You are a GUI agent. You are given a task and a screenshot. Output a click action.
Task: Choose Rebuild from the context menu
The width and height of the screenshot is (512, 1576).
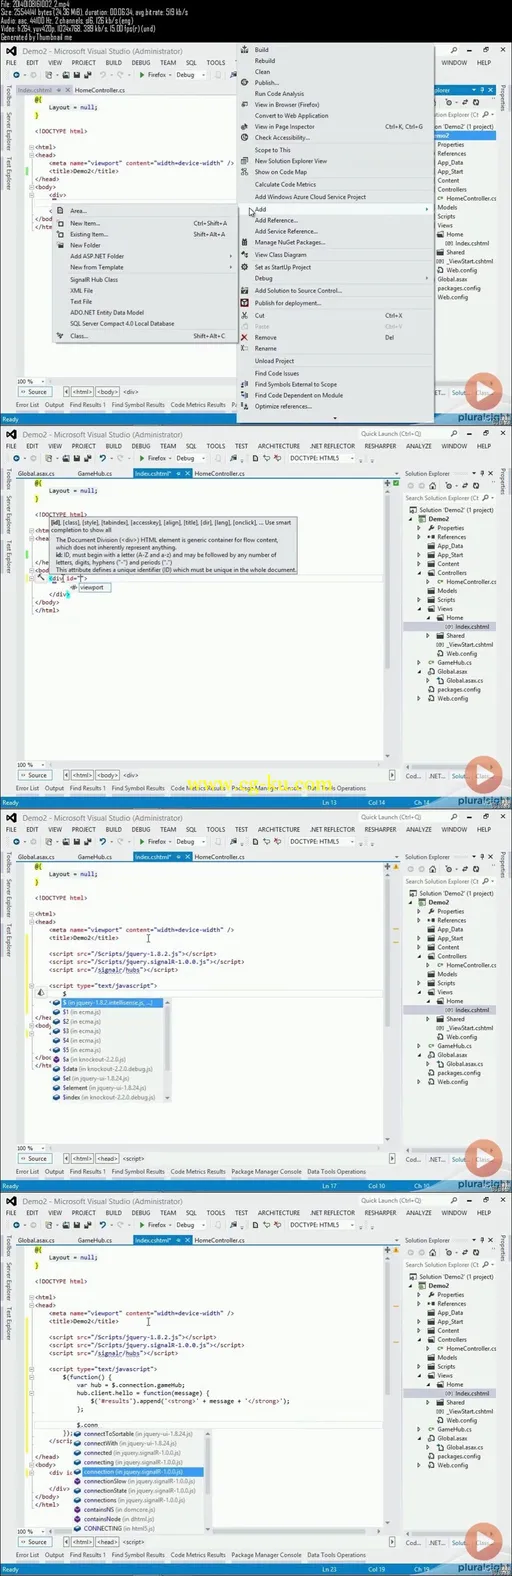(x=264, y=61)
